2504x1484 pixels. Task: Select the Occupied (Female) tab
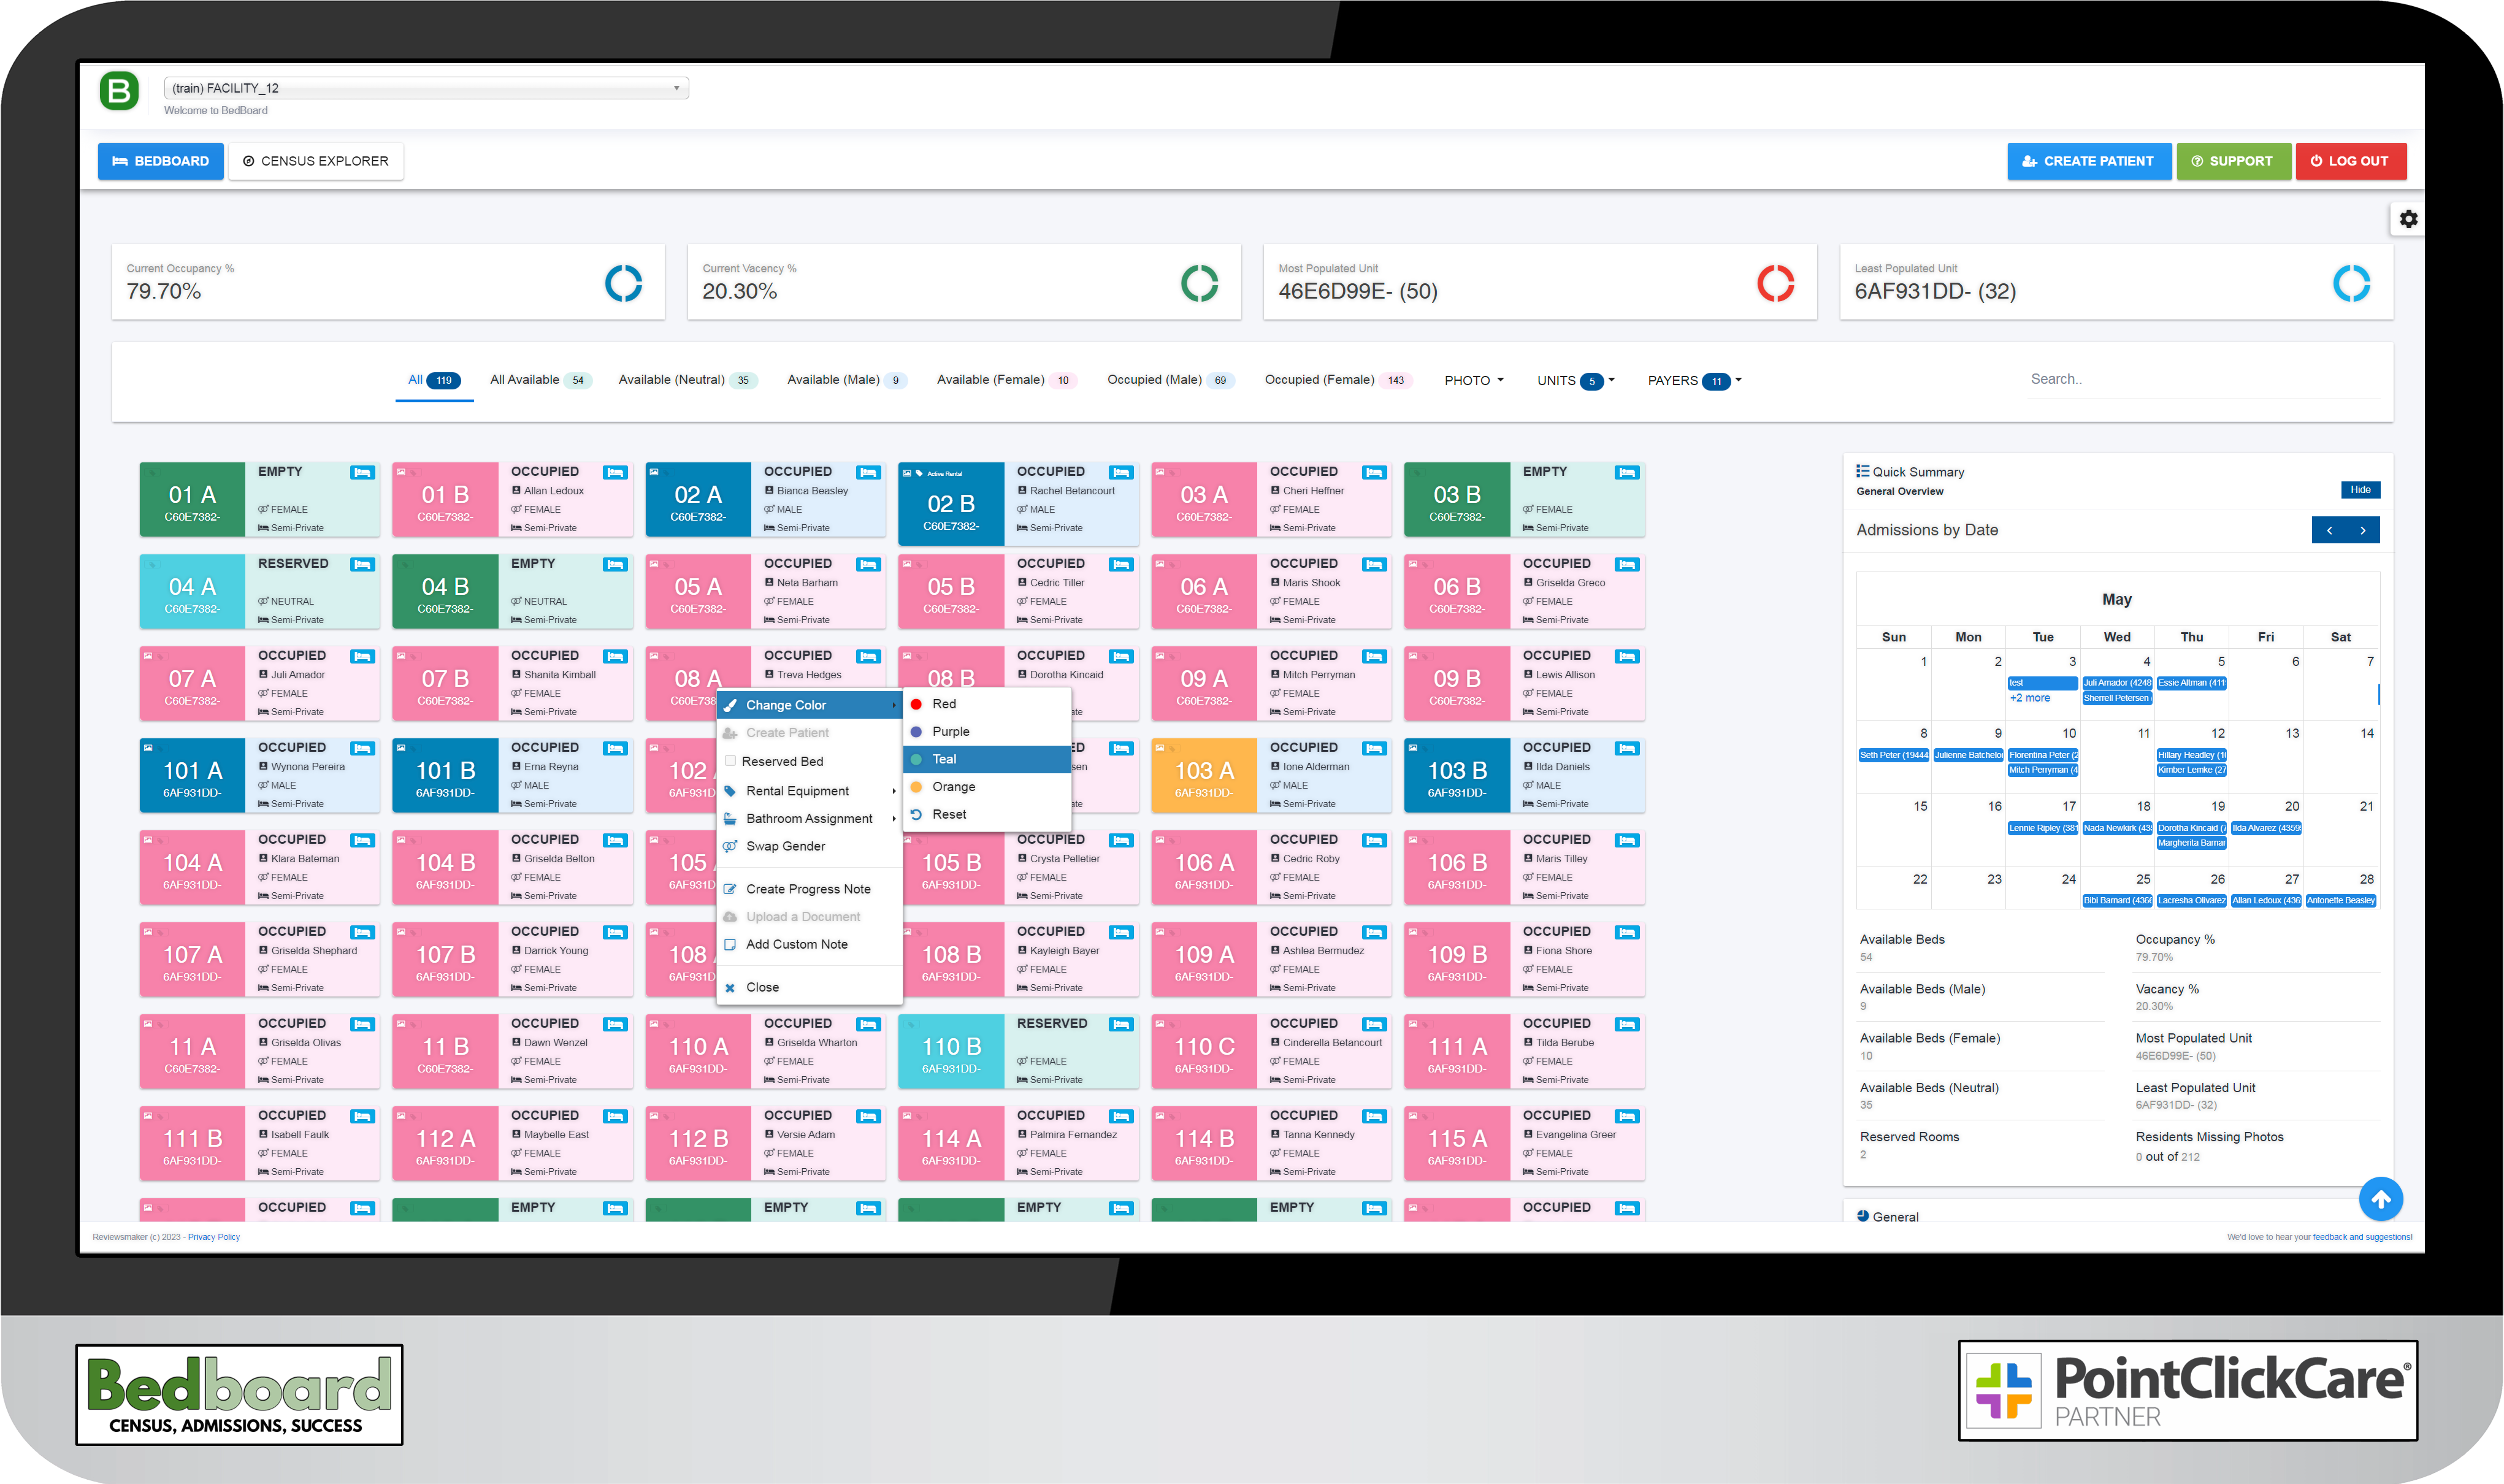coord(1338,380)
